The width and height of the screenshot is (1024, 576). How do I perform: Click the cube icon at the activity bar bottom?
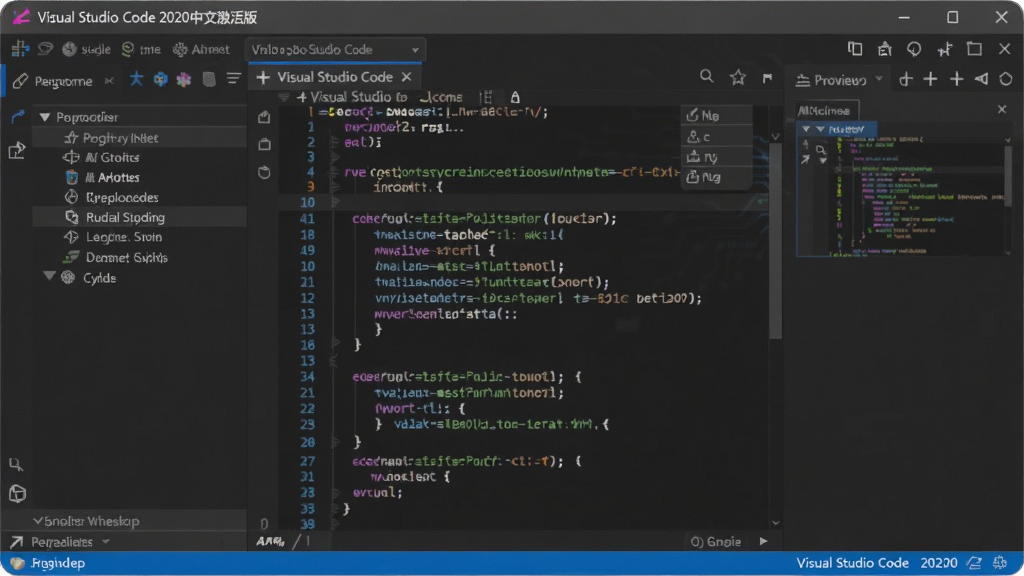tap(18, 494)
